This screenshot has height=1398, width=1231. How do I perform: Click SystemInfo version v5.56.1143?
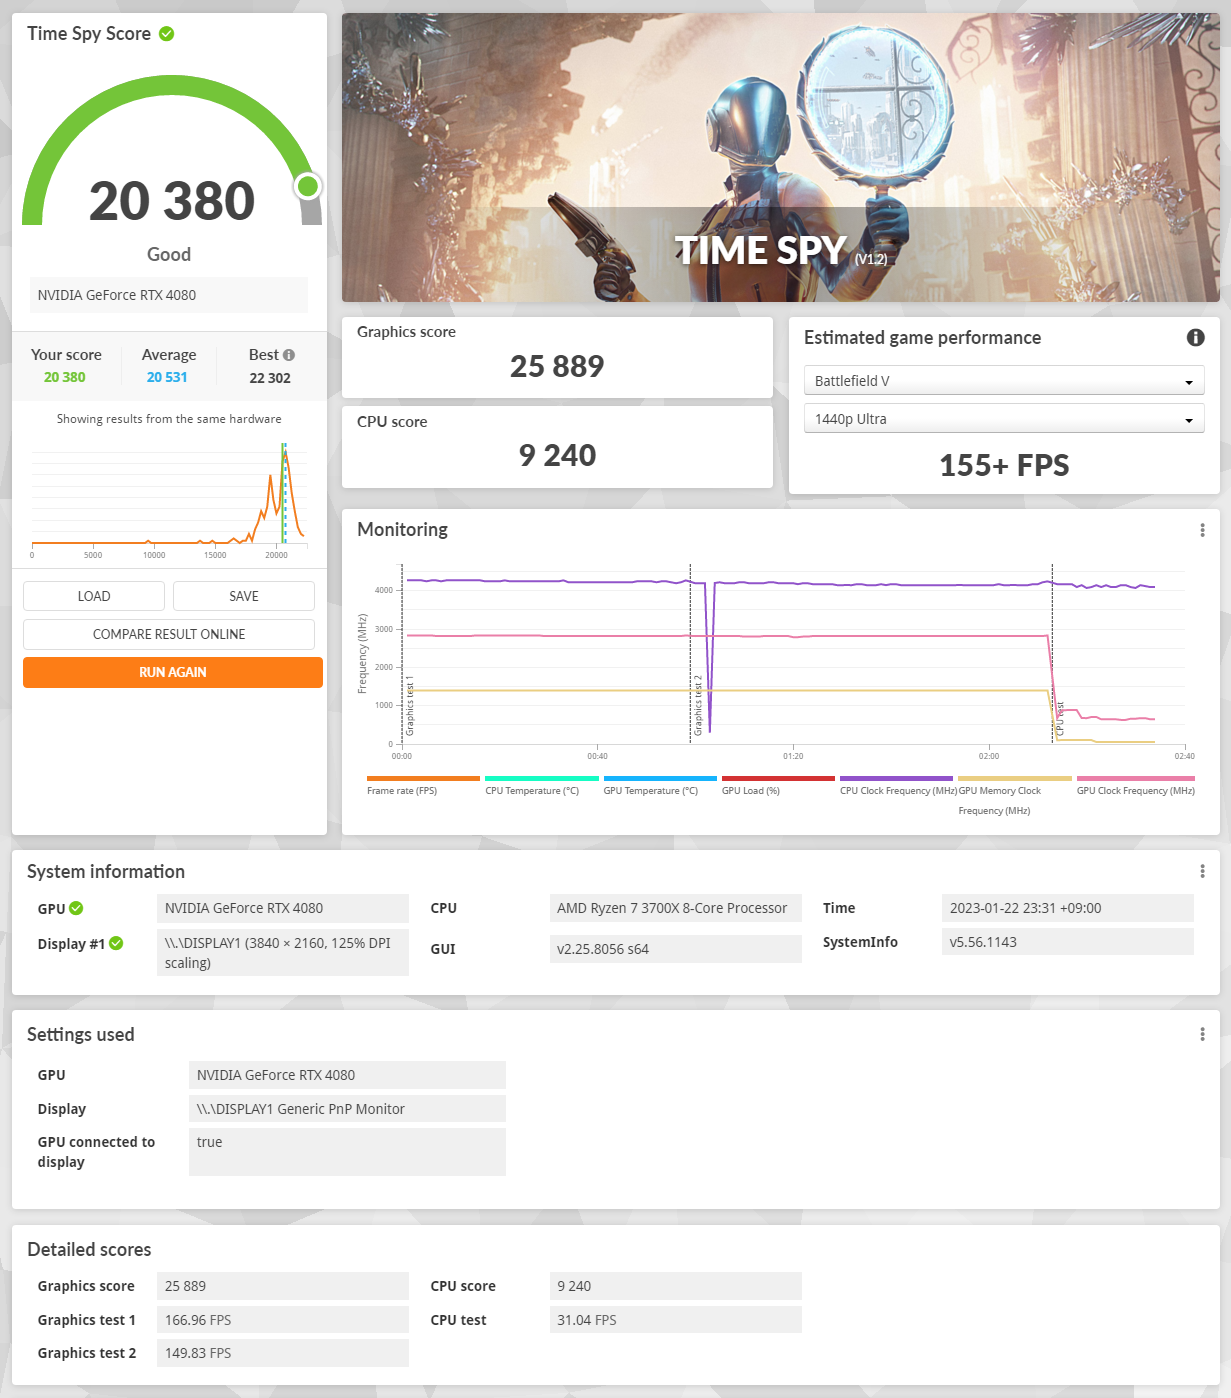tap(1068, 942)
